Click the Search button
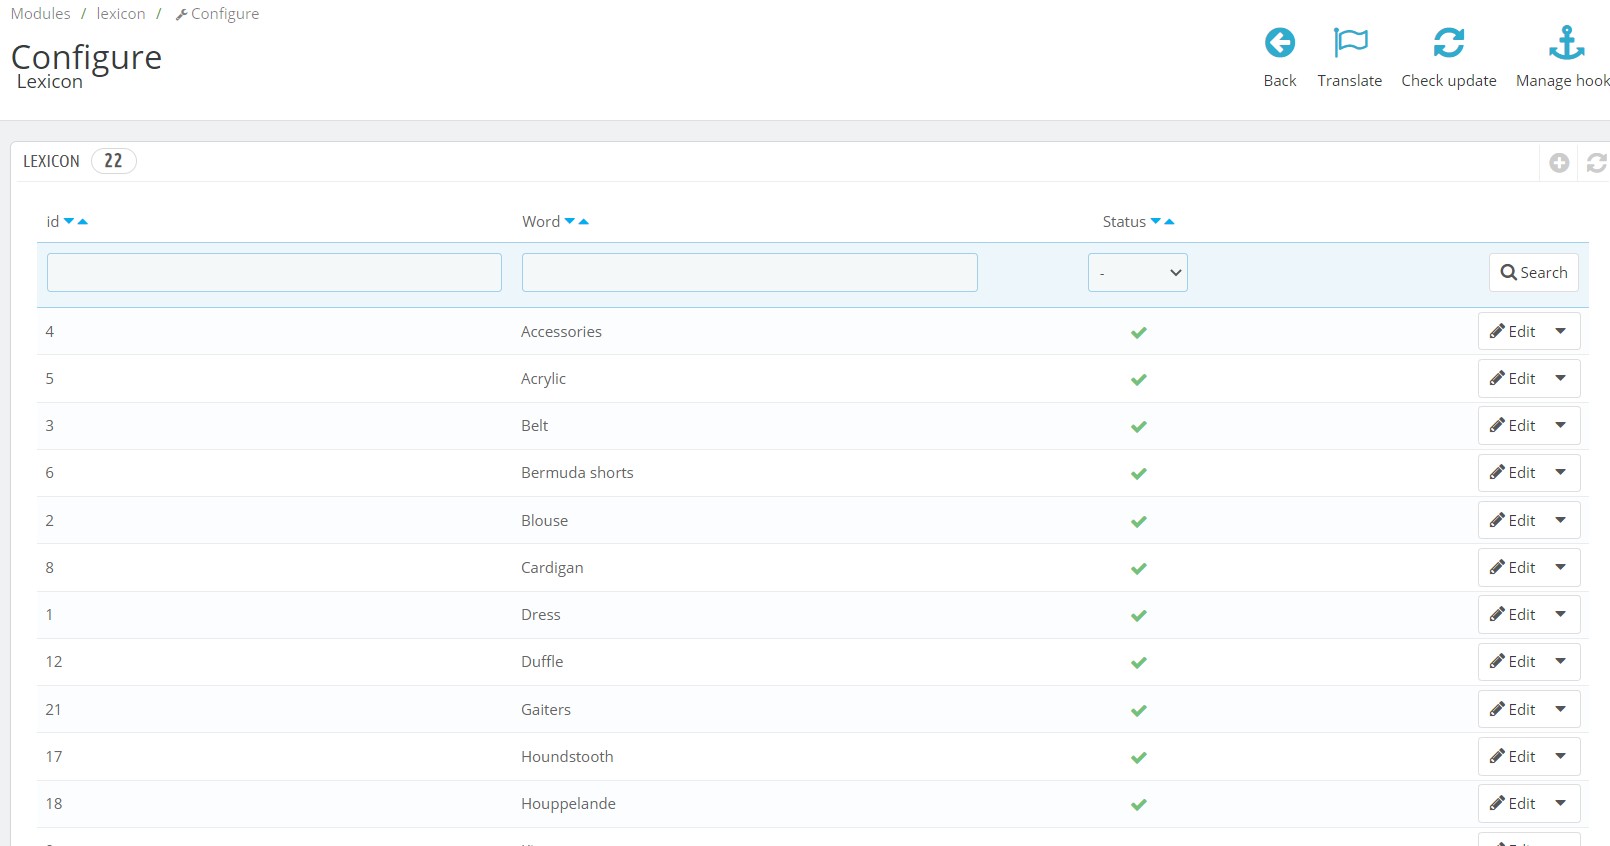Screen dimensions: 1610x846 1534,272
